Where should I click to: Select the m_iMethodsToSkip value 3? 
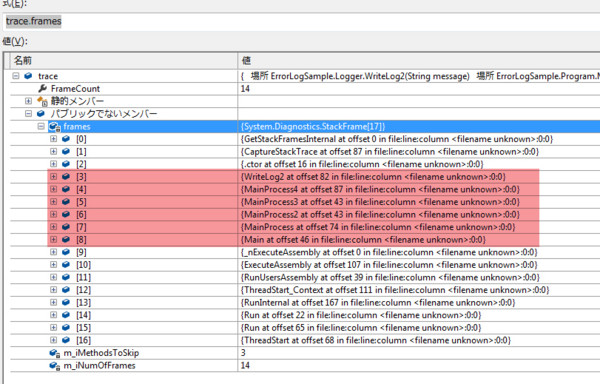(243, 353)
